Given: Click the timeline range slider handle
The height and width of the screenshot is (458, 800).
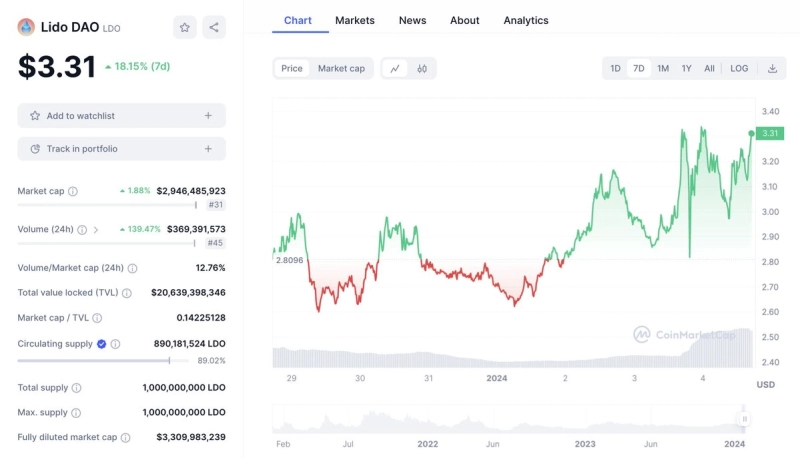Looking at the screenshot, I should [743, 419].
